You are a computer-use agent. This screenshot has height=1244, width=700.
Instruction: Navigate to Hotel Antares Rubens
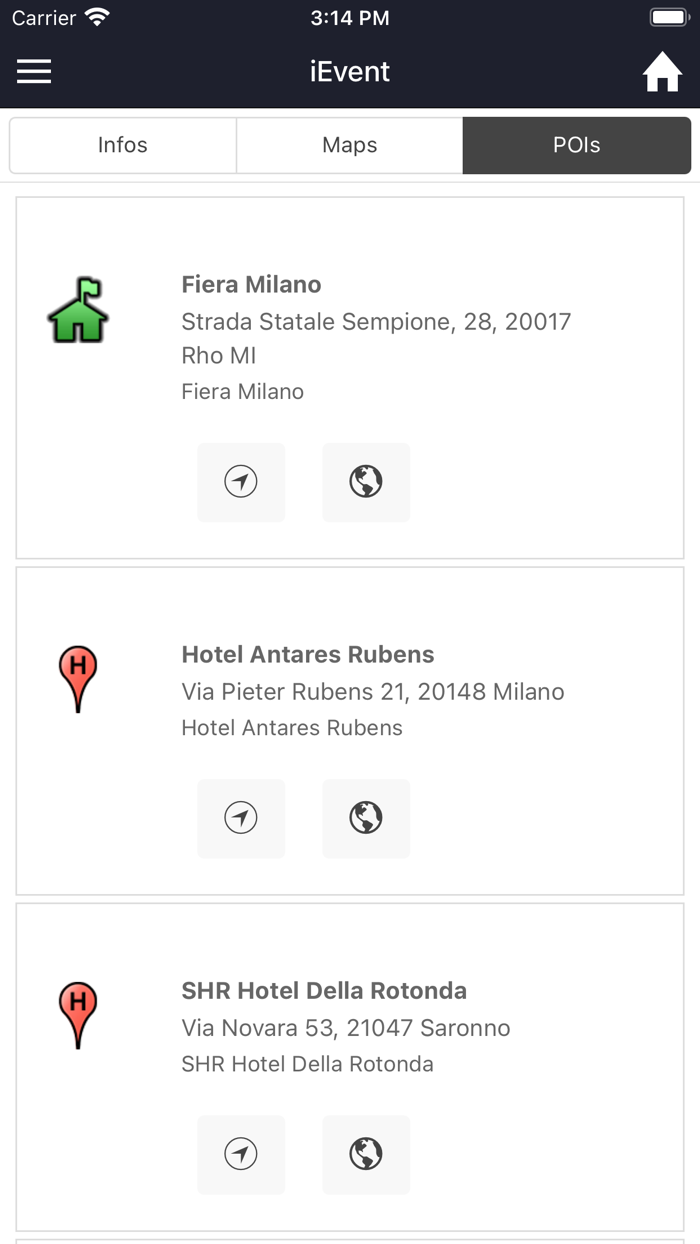241,818
